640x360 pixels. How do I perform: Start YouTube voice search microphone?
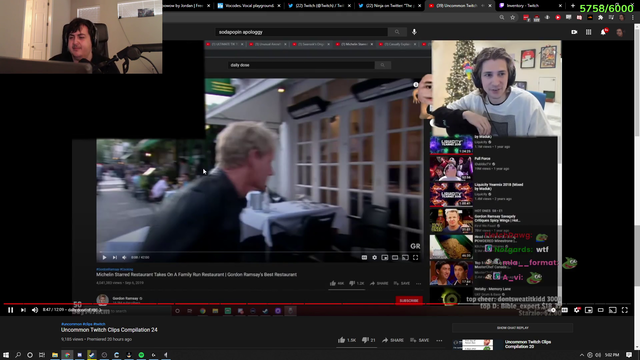tap(414, 32)
